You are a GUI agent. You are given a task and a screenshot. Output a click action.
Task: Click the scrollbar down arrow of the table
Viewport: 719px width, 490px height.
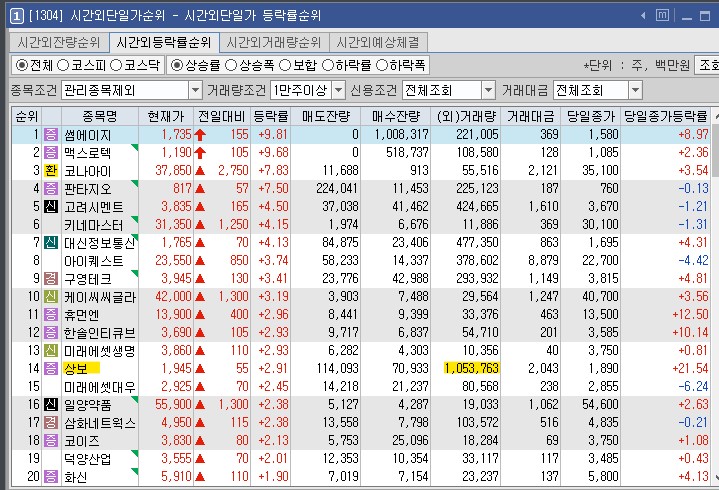[715, 476]
